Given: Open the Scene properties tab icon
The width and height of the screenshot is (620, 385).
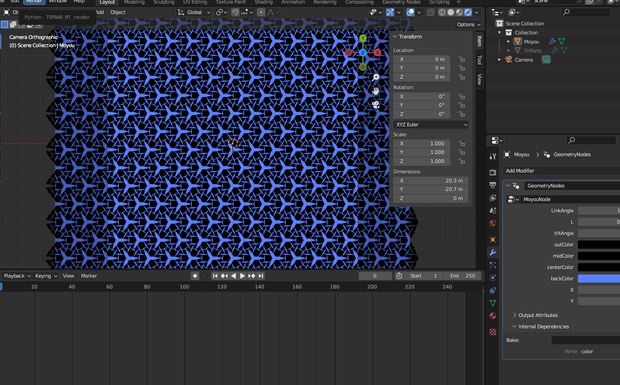Looking at the screenshot, I should coord(493,211).
